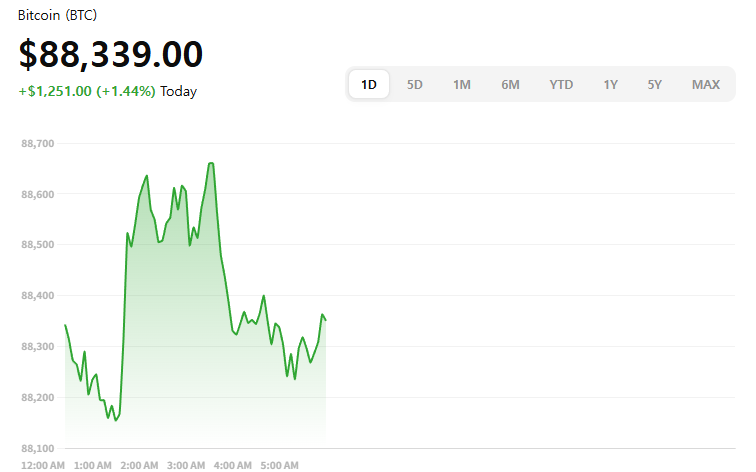The image size is (756, 472).
Task: Select the 1D time range tab
Action: pos(369,85)
